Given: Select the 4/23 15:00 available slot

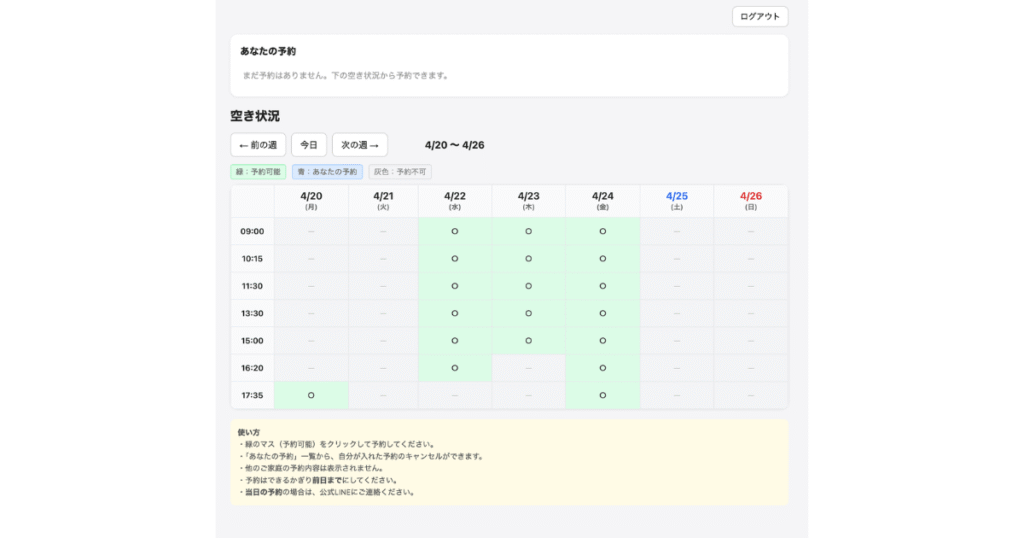Looking at the screenshot, I should tap(529, 340).
